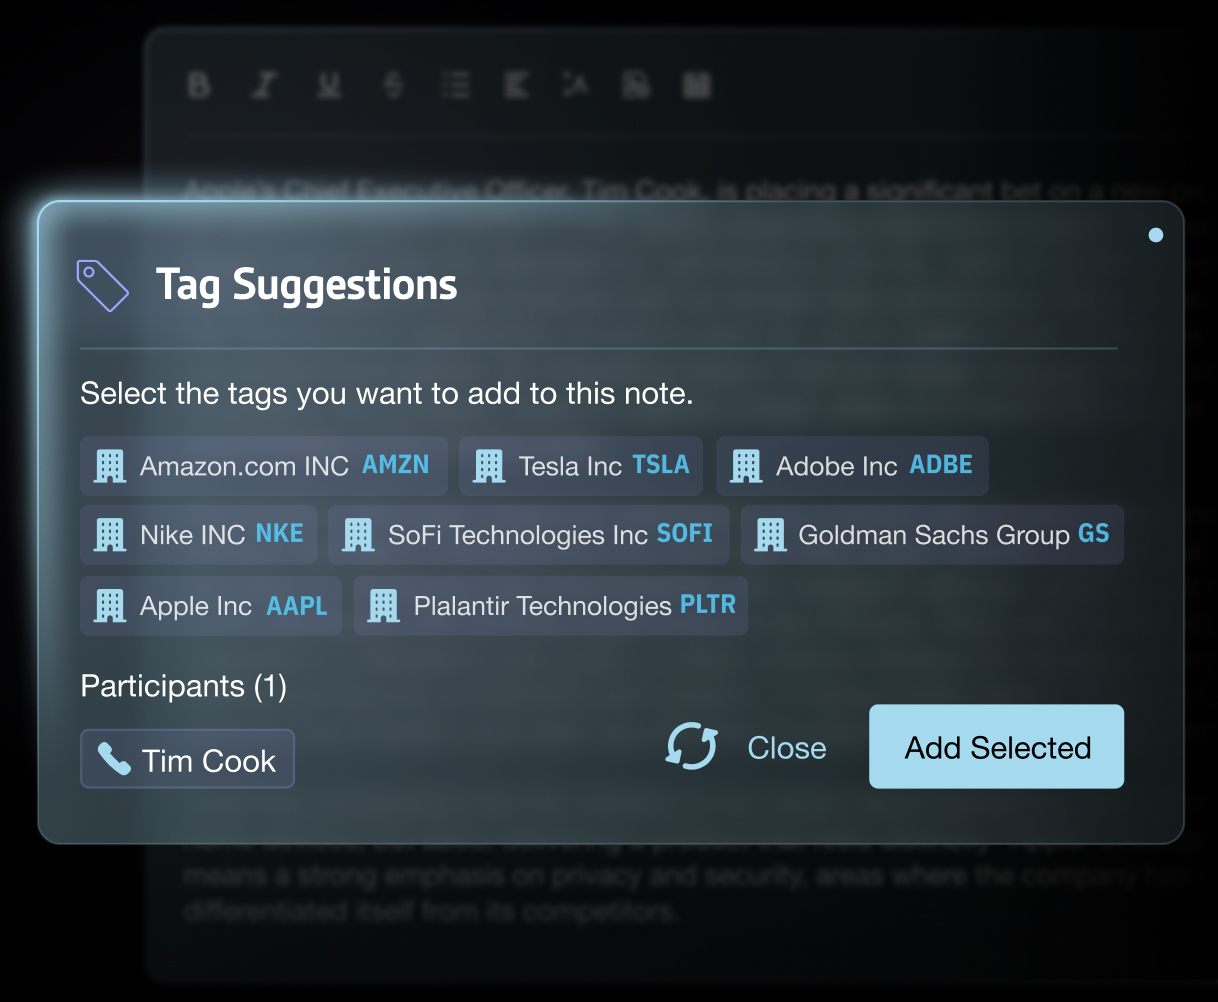Select the Tim Cook participant chip

tap(187, 759)
